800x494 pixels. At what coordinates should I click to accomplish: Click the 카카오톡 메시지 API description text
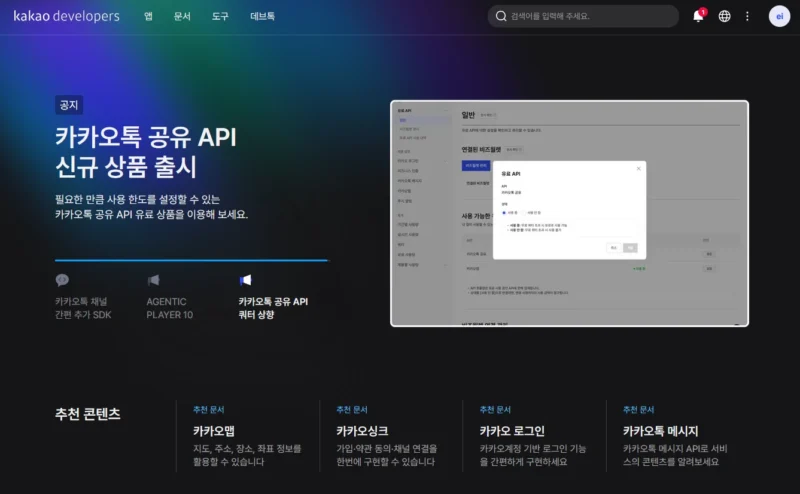675,455
